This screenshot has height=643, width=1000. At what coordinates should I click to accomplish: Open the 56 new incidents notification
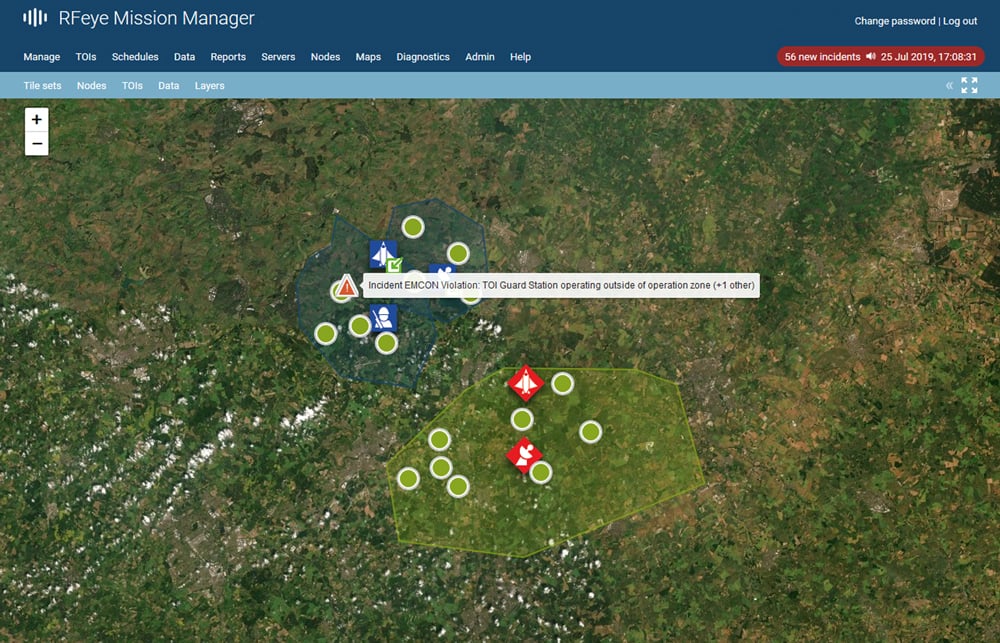[822, 57]
